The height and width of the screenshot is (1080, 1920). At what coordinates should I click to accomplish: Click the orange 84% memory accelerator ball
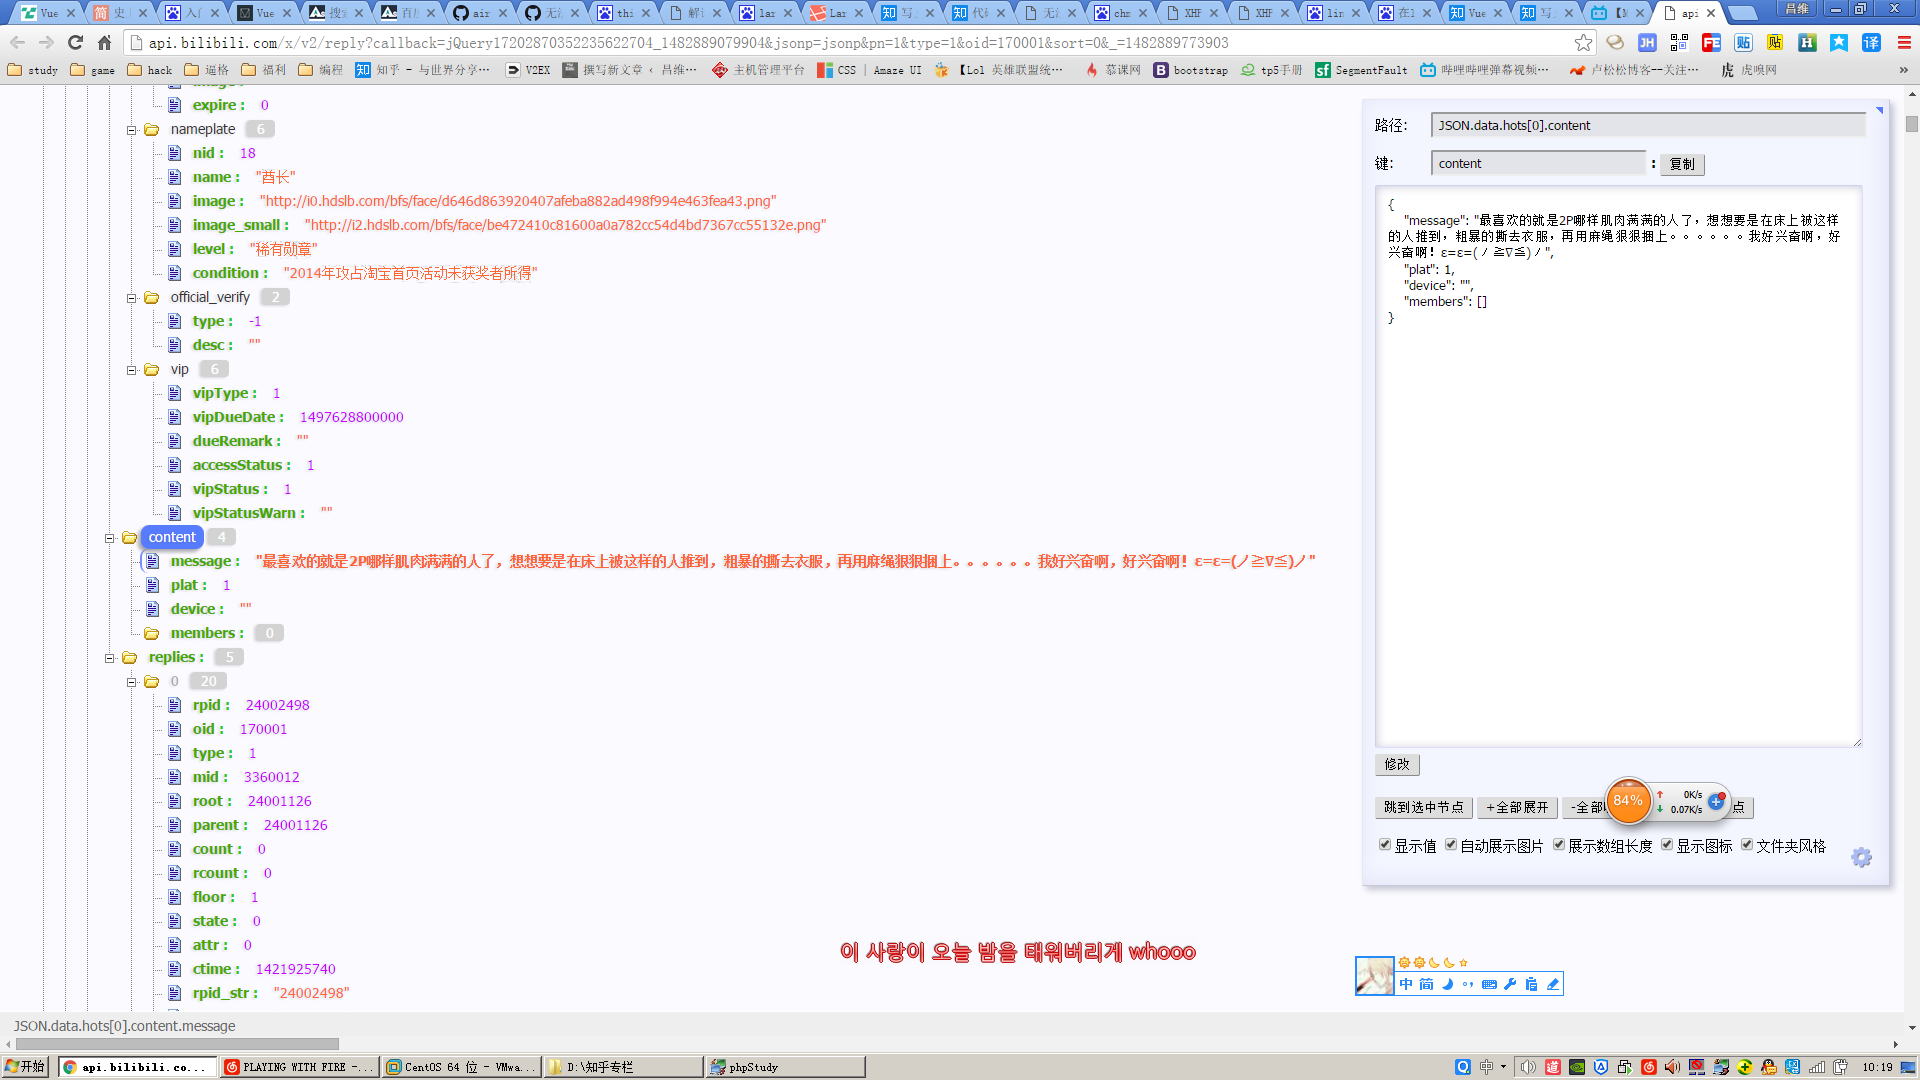pos(1628,801)
